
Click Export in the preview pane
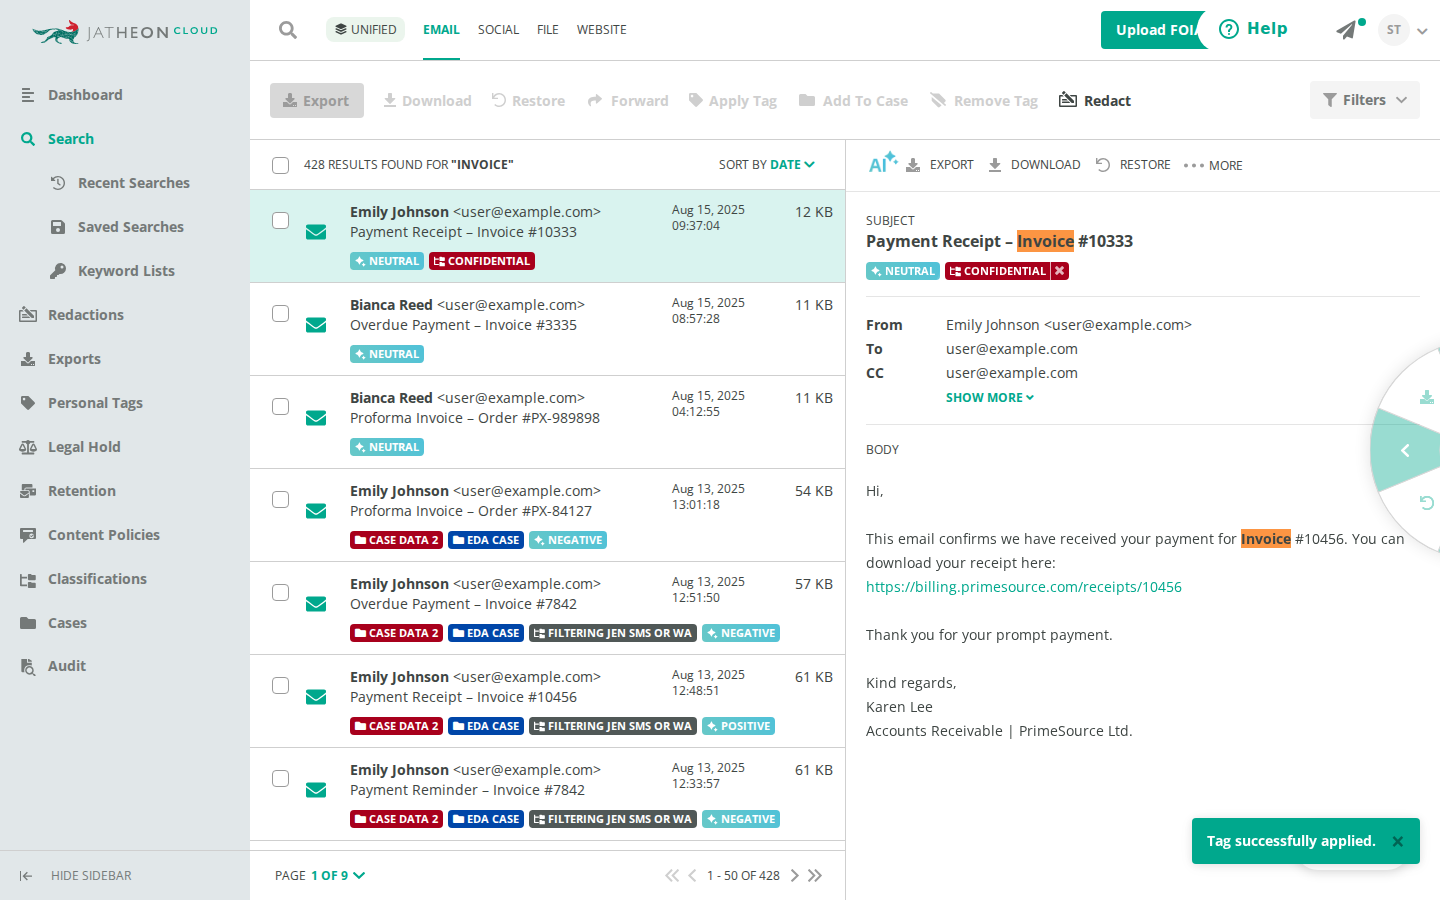[940, 165]
